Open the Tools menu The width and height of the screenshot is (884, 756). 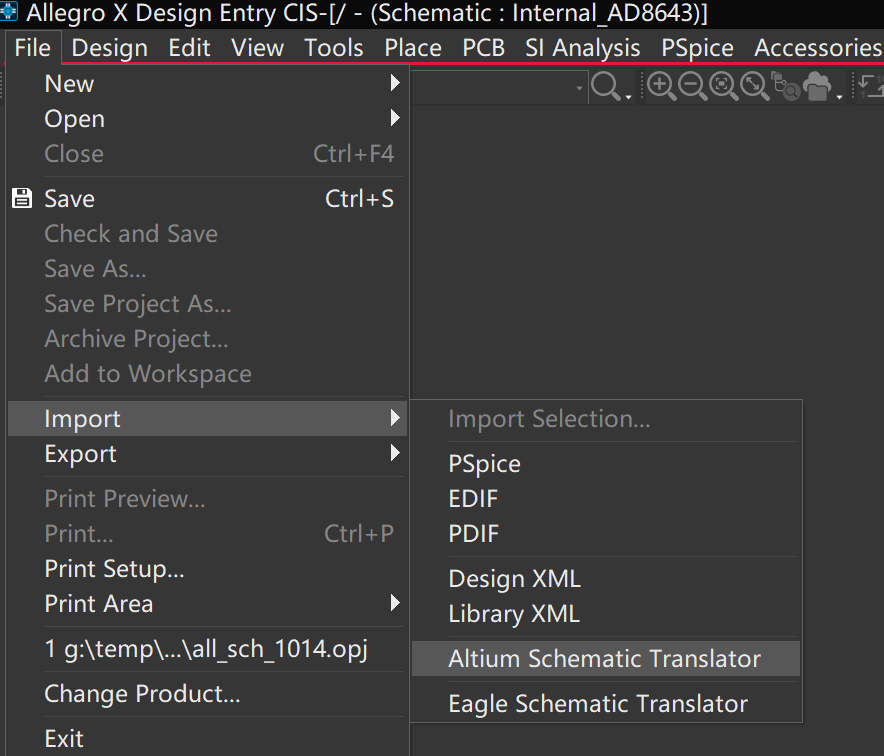(x=334, y=48)
